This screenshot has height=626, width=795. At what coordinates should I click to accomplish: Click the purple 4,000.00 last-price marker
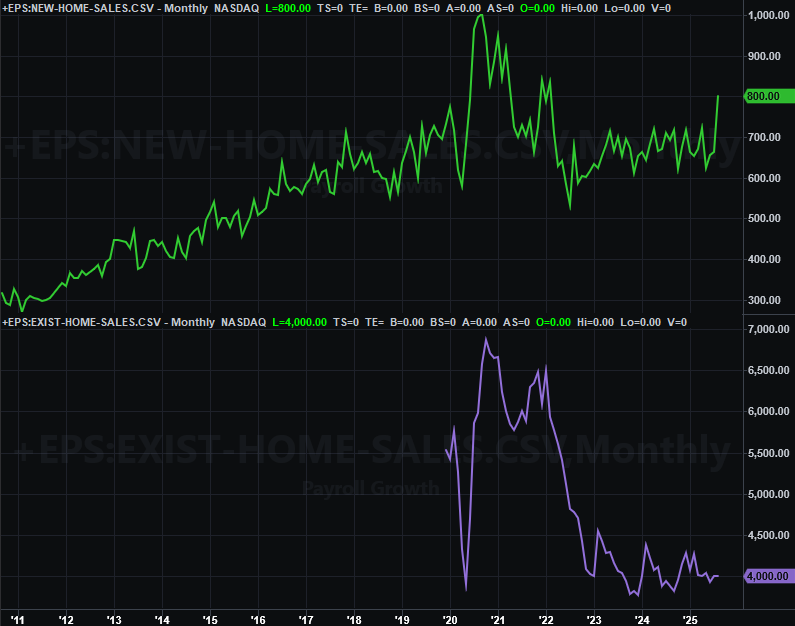click(768, 576)
